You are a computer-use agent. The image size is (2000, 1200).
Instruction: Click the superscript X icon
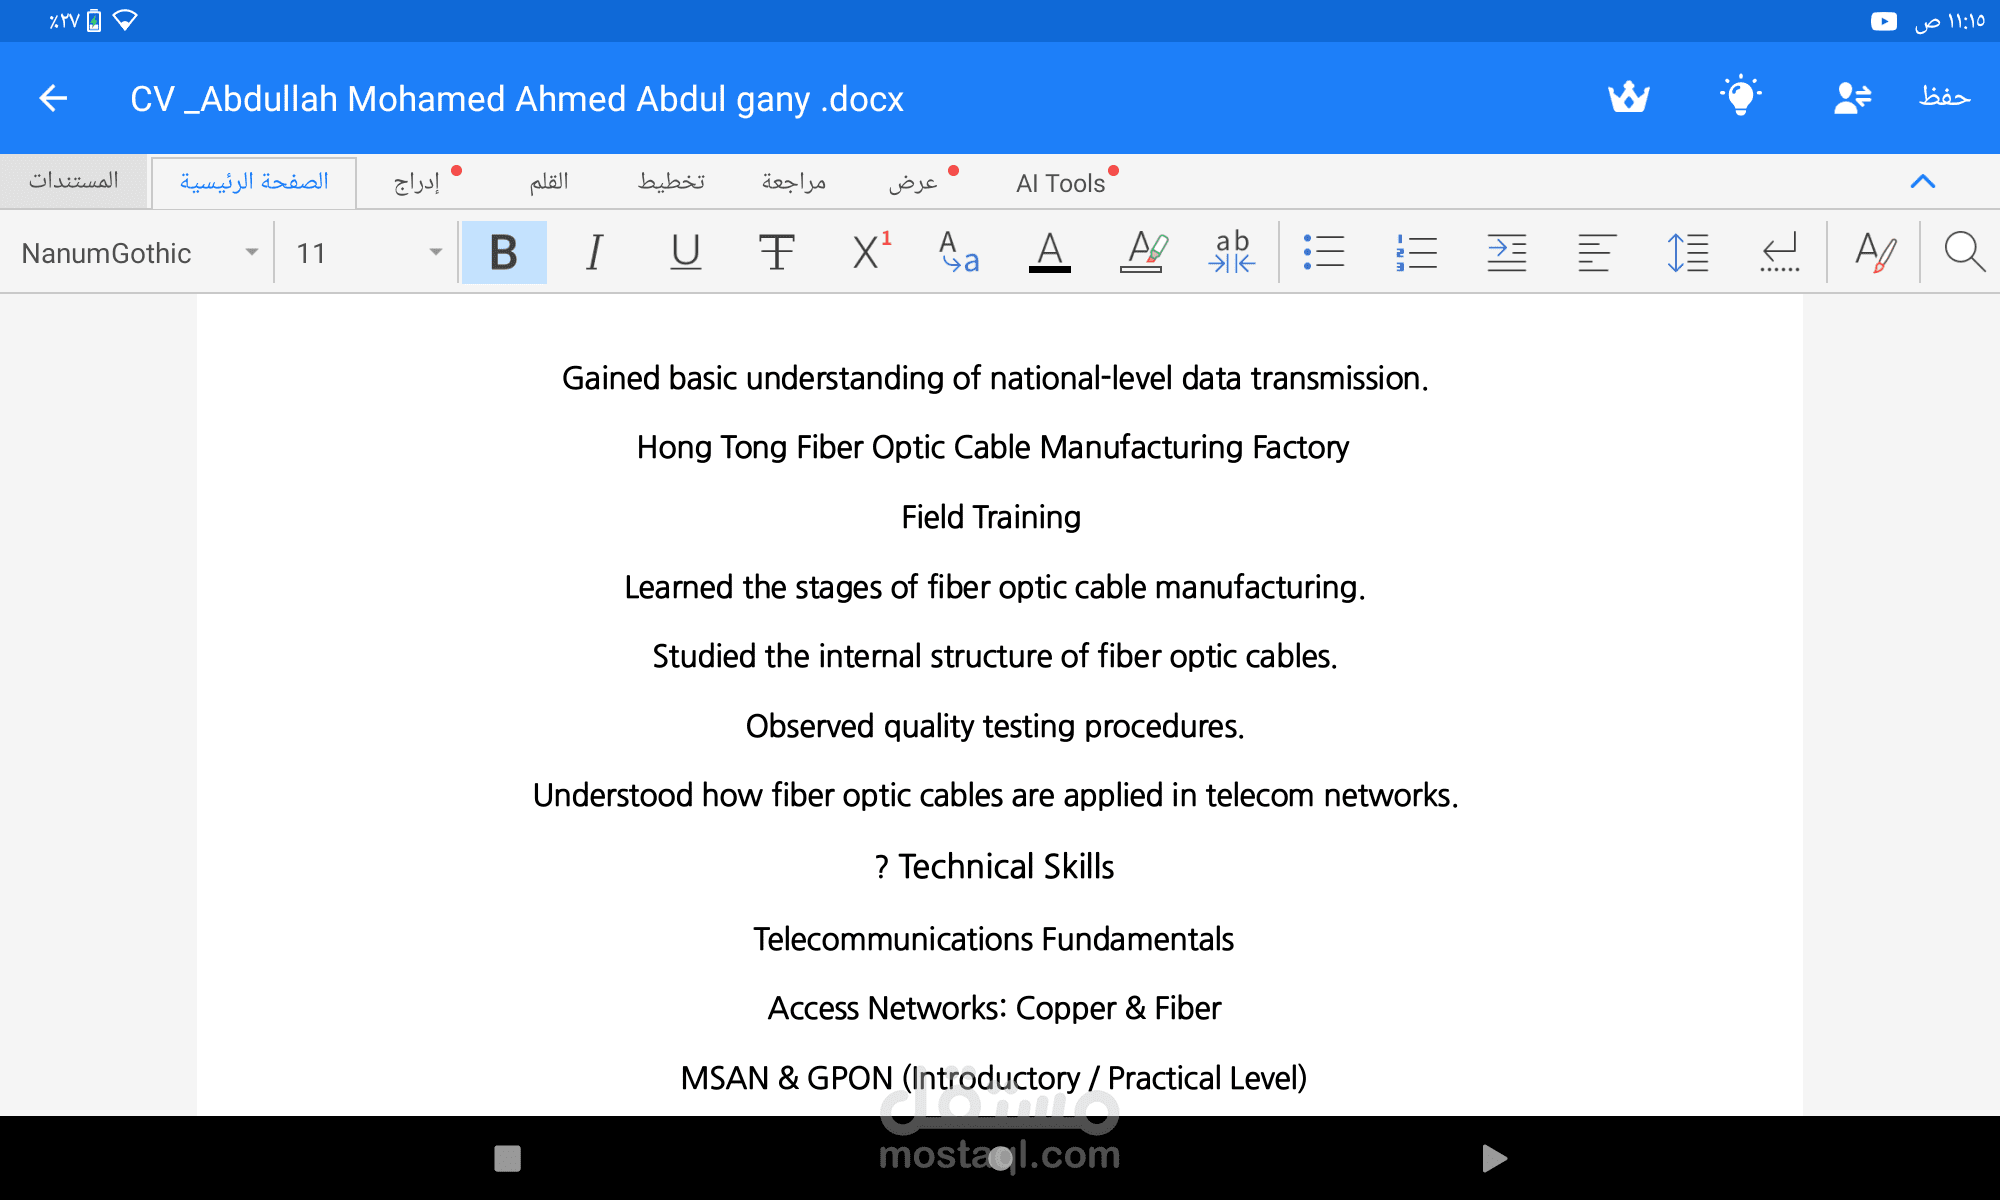[868, 252]
